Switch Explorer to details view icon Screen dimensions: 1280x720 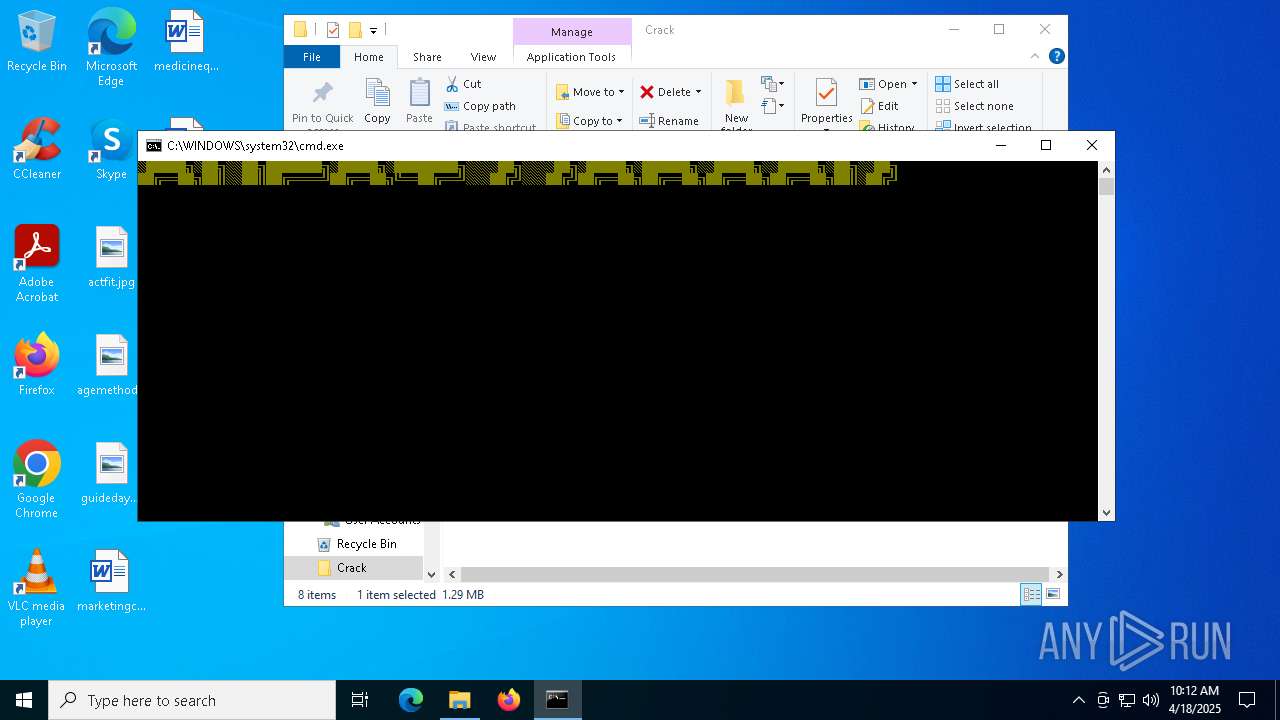click(1030, 594)
